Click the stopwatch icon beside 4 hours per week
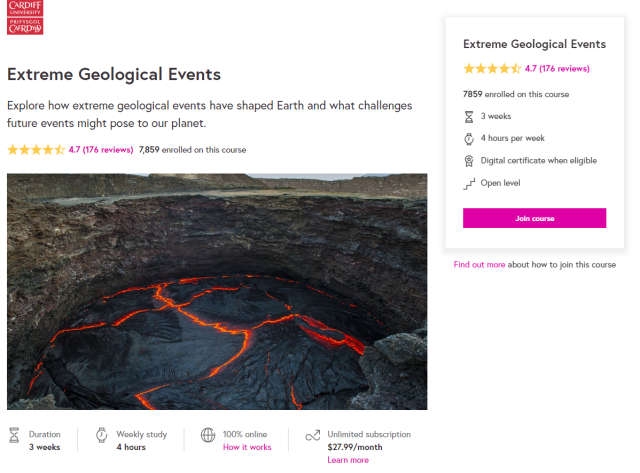Screen dimensions: 640x473 pyautogui.click(x=468, y=138)
